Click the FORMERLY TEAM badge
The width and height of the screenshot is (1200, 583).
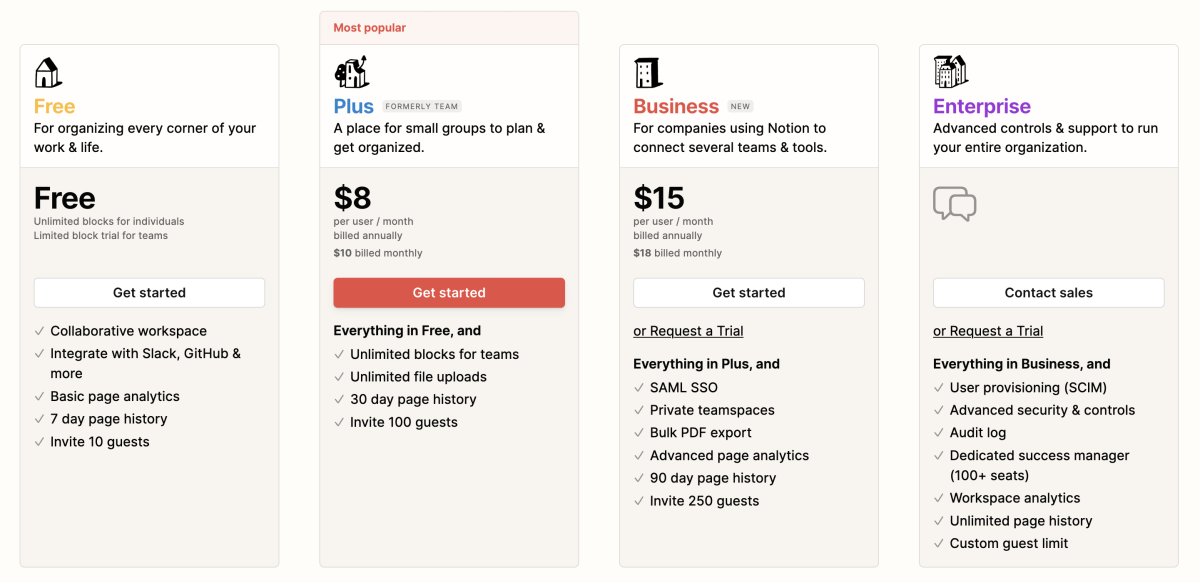[421, 106]
